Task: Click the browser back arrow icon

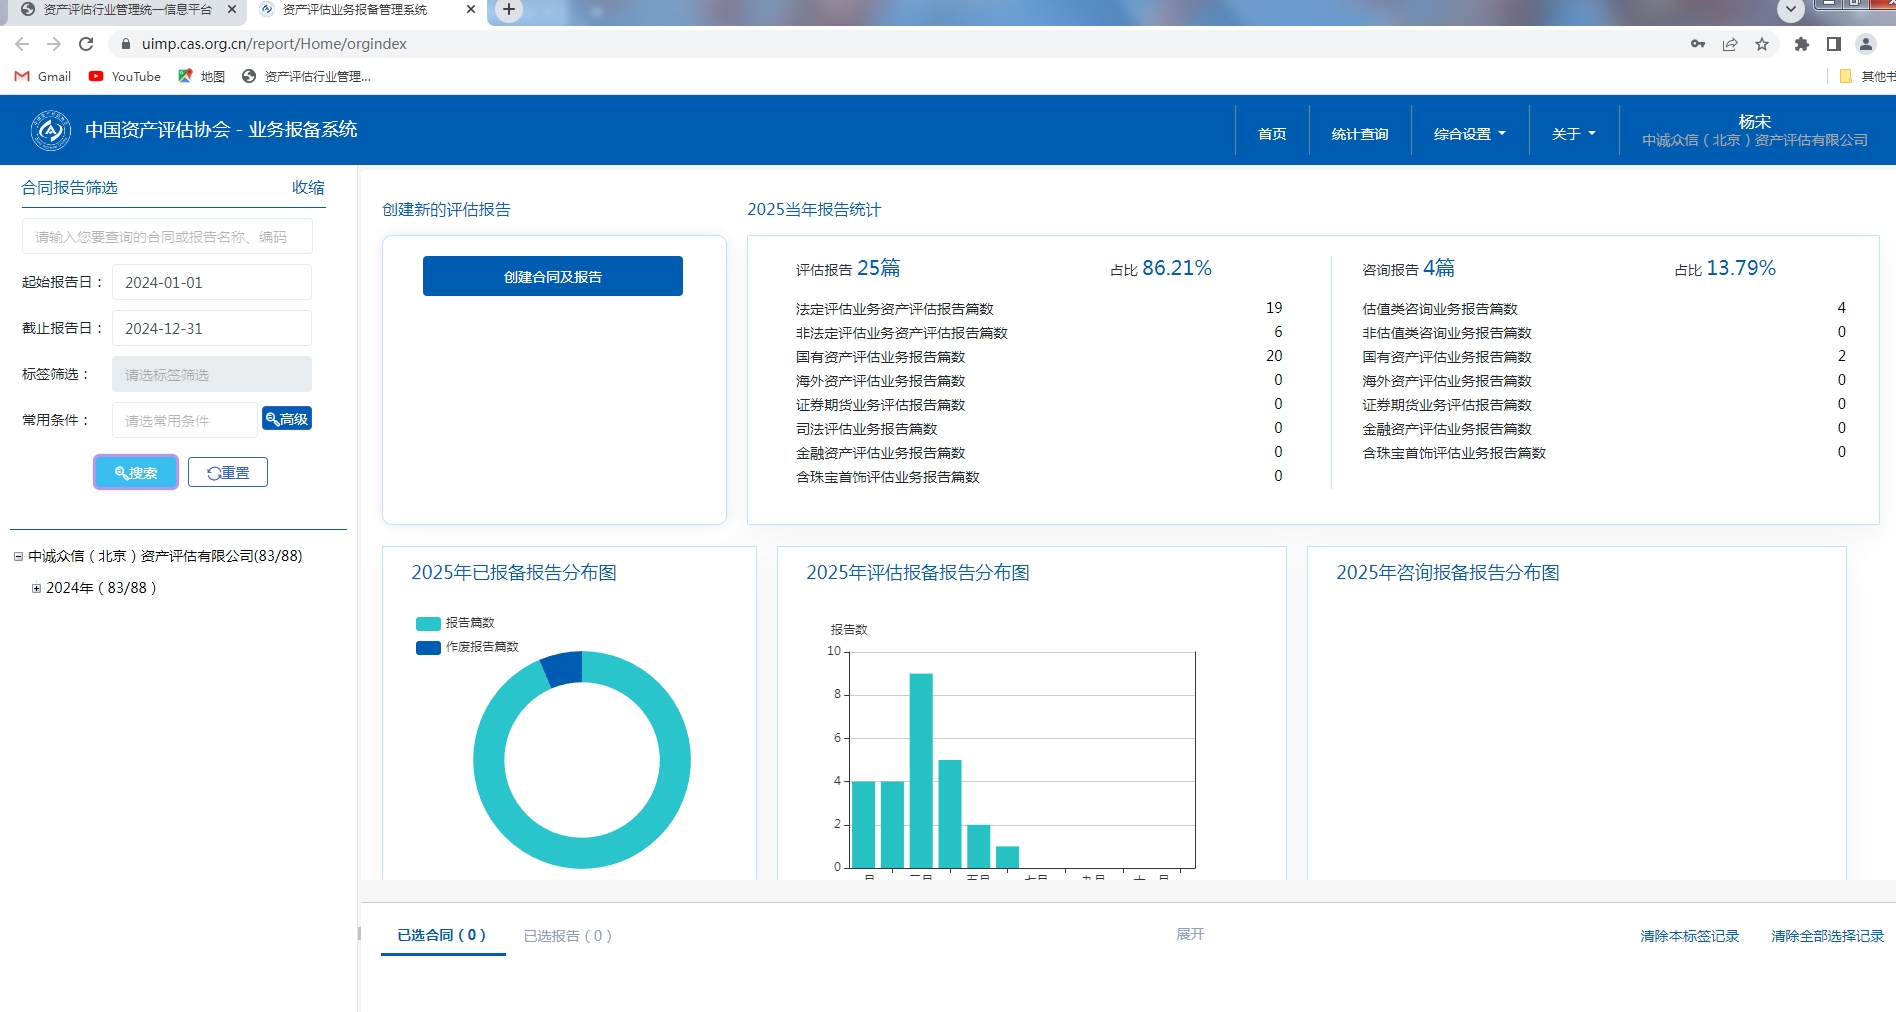Action: point(22,44)
